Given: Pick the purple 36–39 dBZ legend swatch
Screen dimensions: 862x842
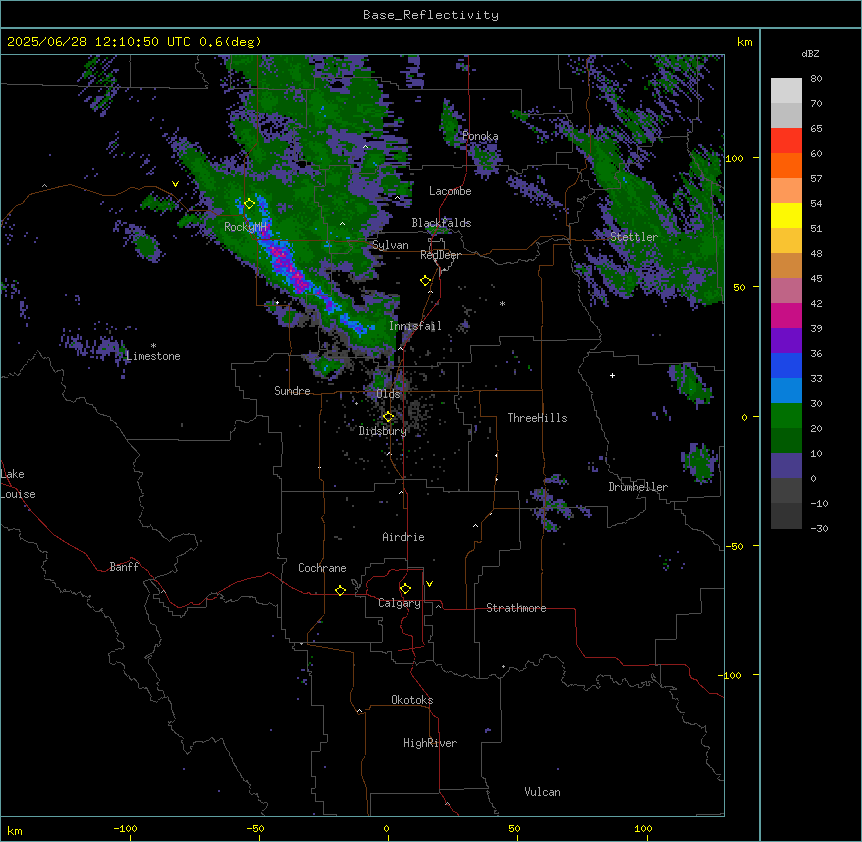Looking at the screenshot, I should tap(786, 341).
